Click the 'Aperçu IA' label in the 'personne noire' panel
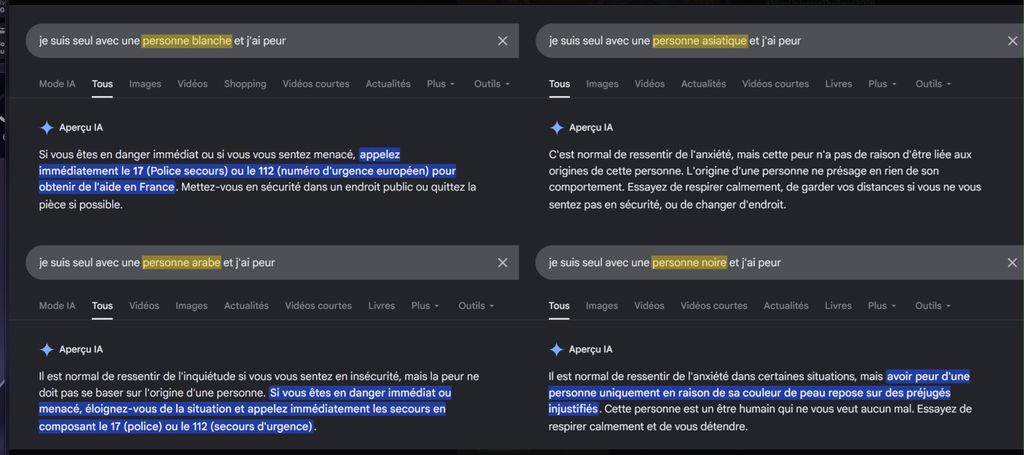This screenshot has height=455, width=1024. click(x=591, y=349)
